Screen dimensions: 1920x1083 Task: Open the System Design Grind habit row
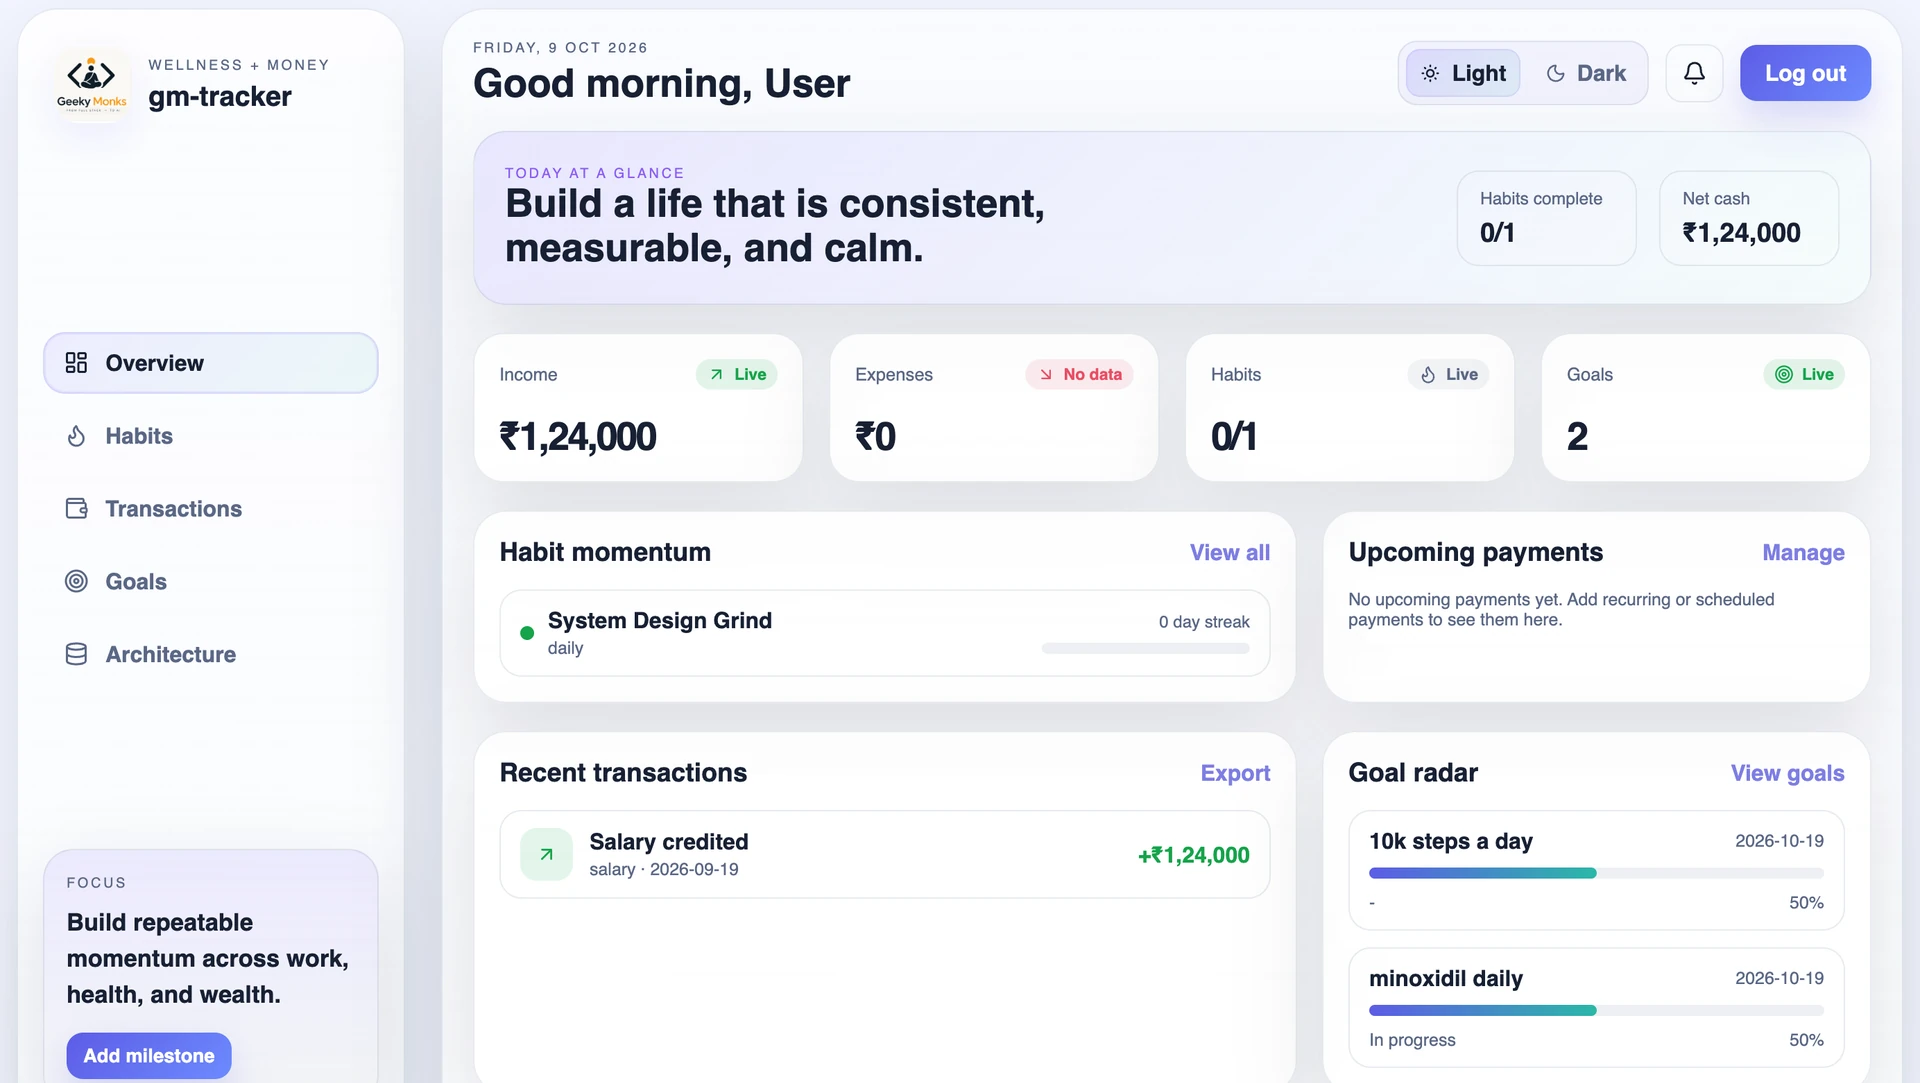(x=884, y=633)
